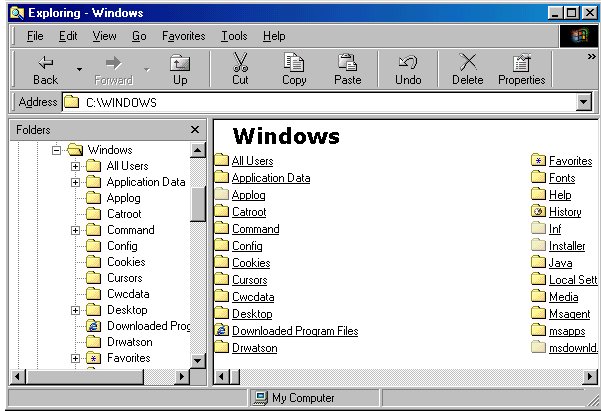
Task: Select the History folder icon
Action: pyautogui.click(x=538, y=211)
